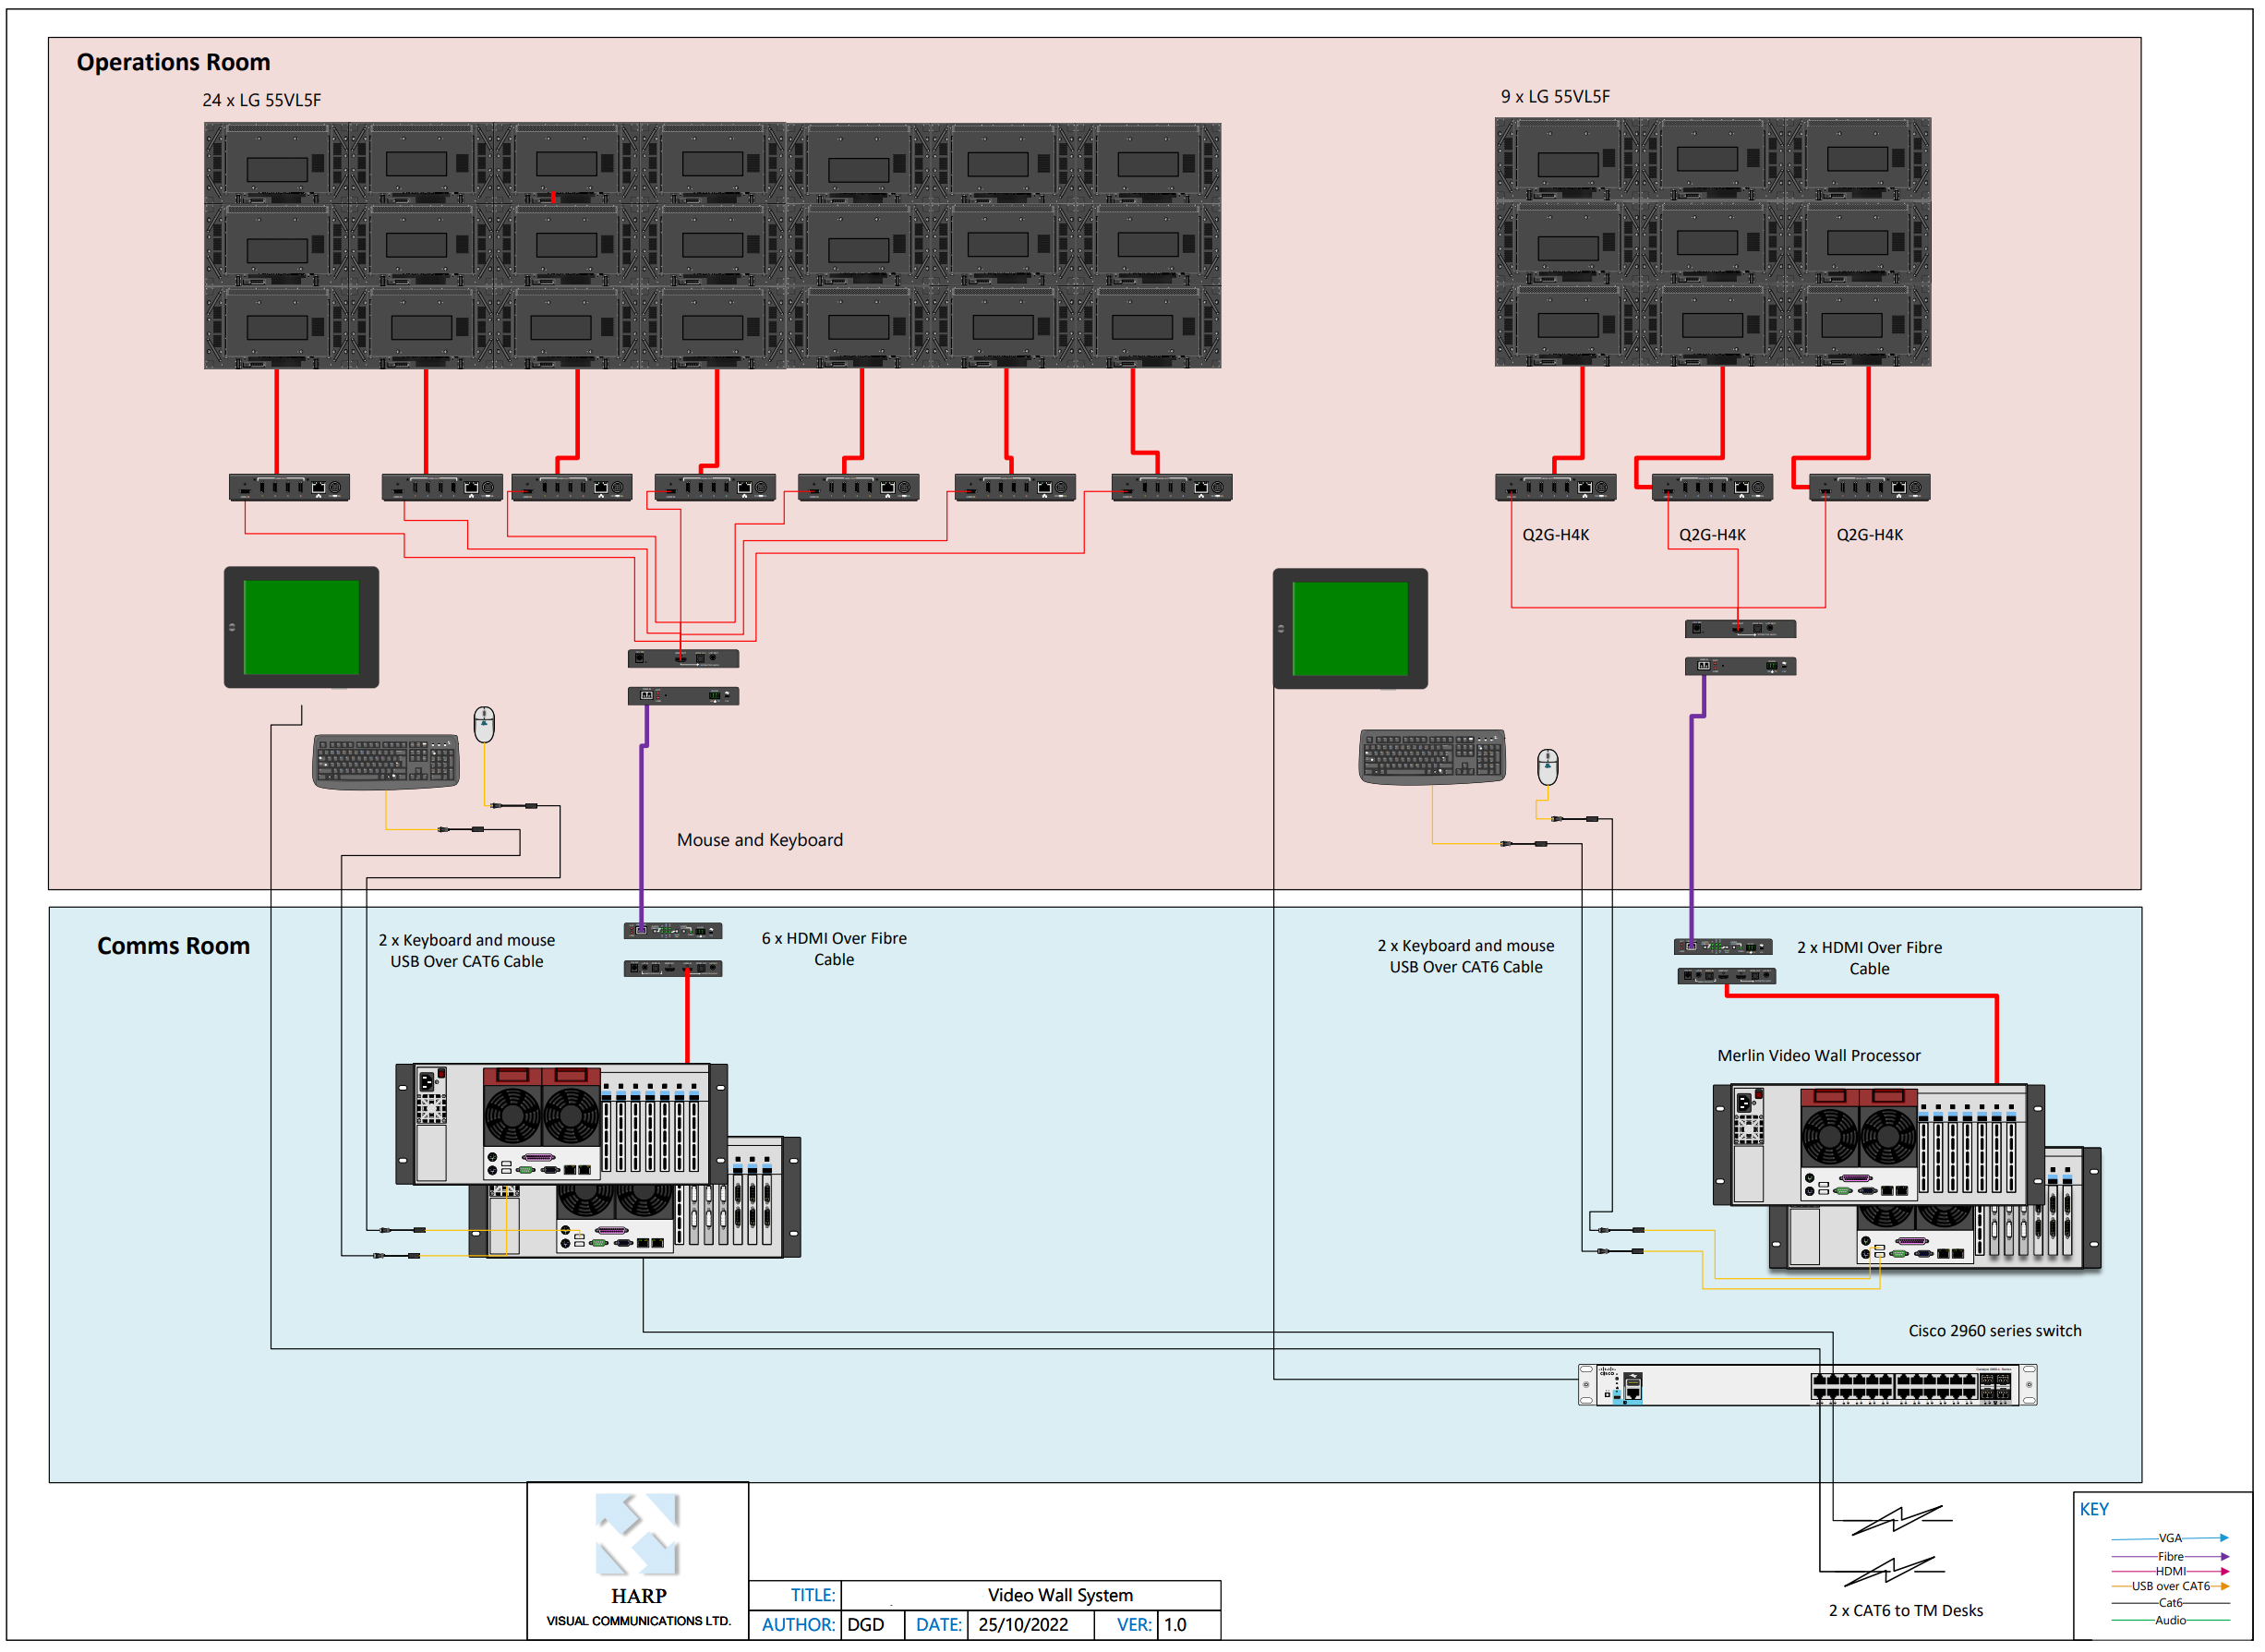
Task: Select the Merlin Video Wall Processor label
Action: 1819,1056
